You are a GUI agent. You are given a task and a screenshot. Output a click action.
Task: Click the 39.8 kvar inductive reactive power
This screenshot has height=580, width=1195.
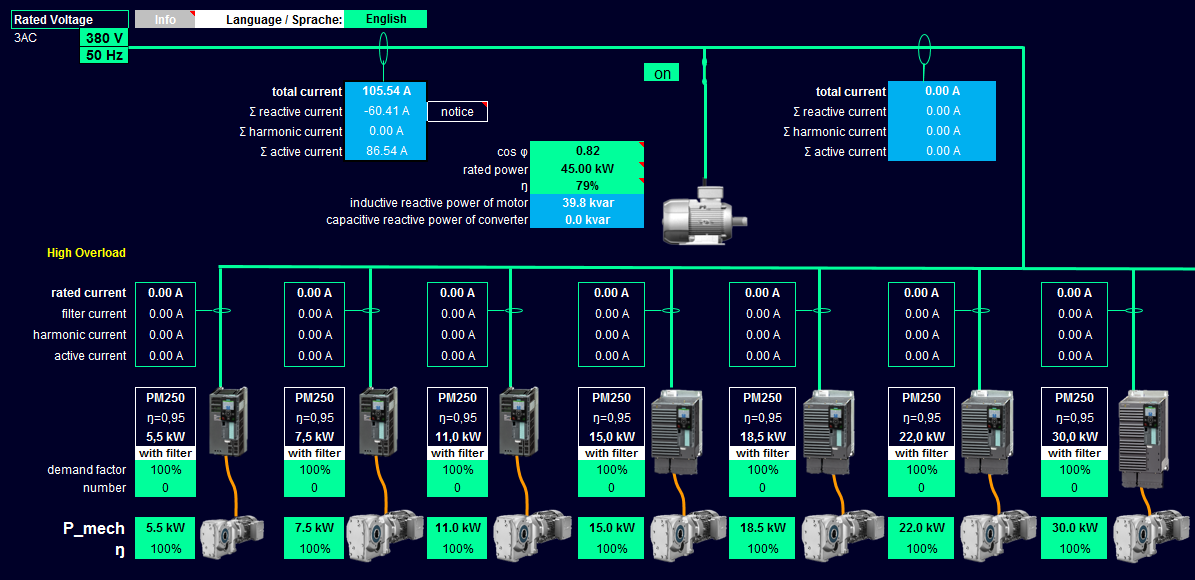tap(587, 203)
